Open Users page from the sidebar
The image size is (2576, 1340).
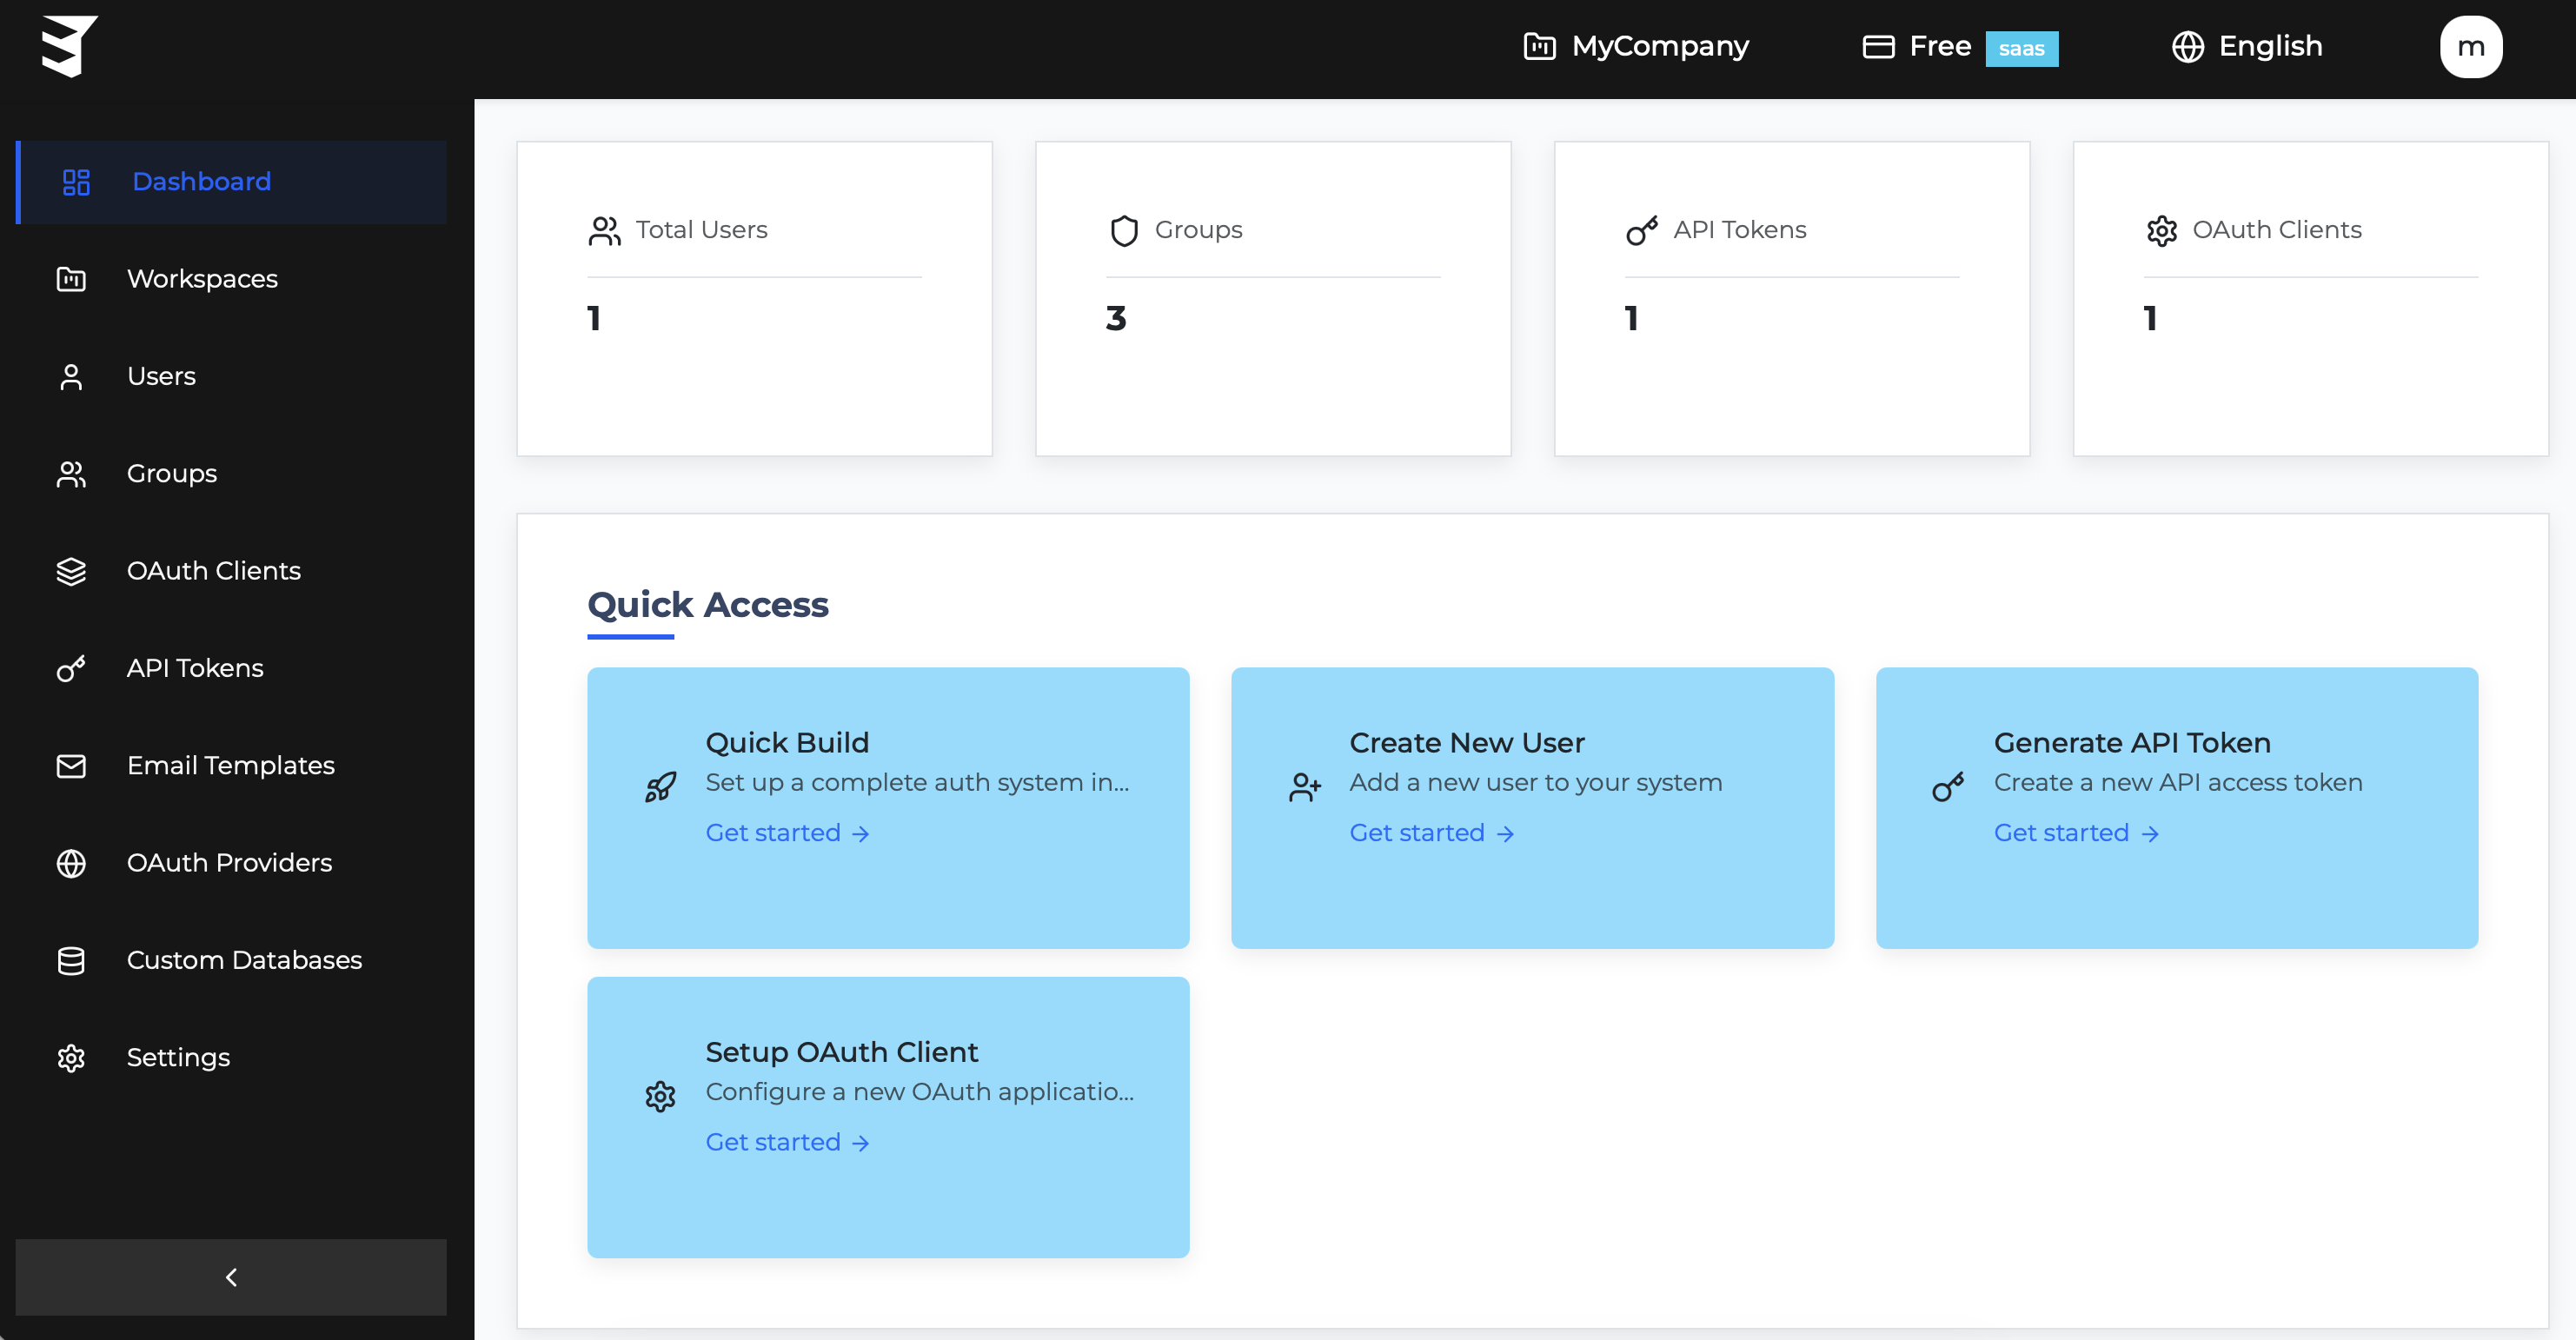pyautogui.click(x=231, y=377)
